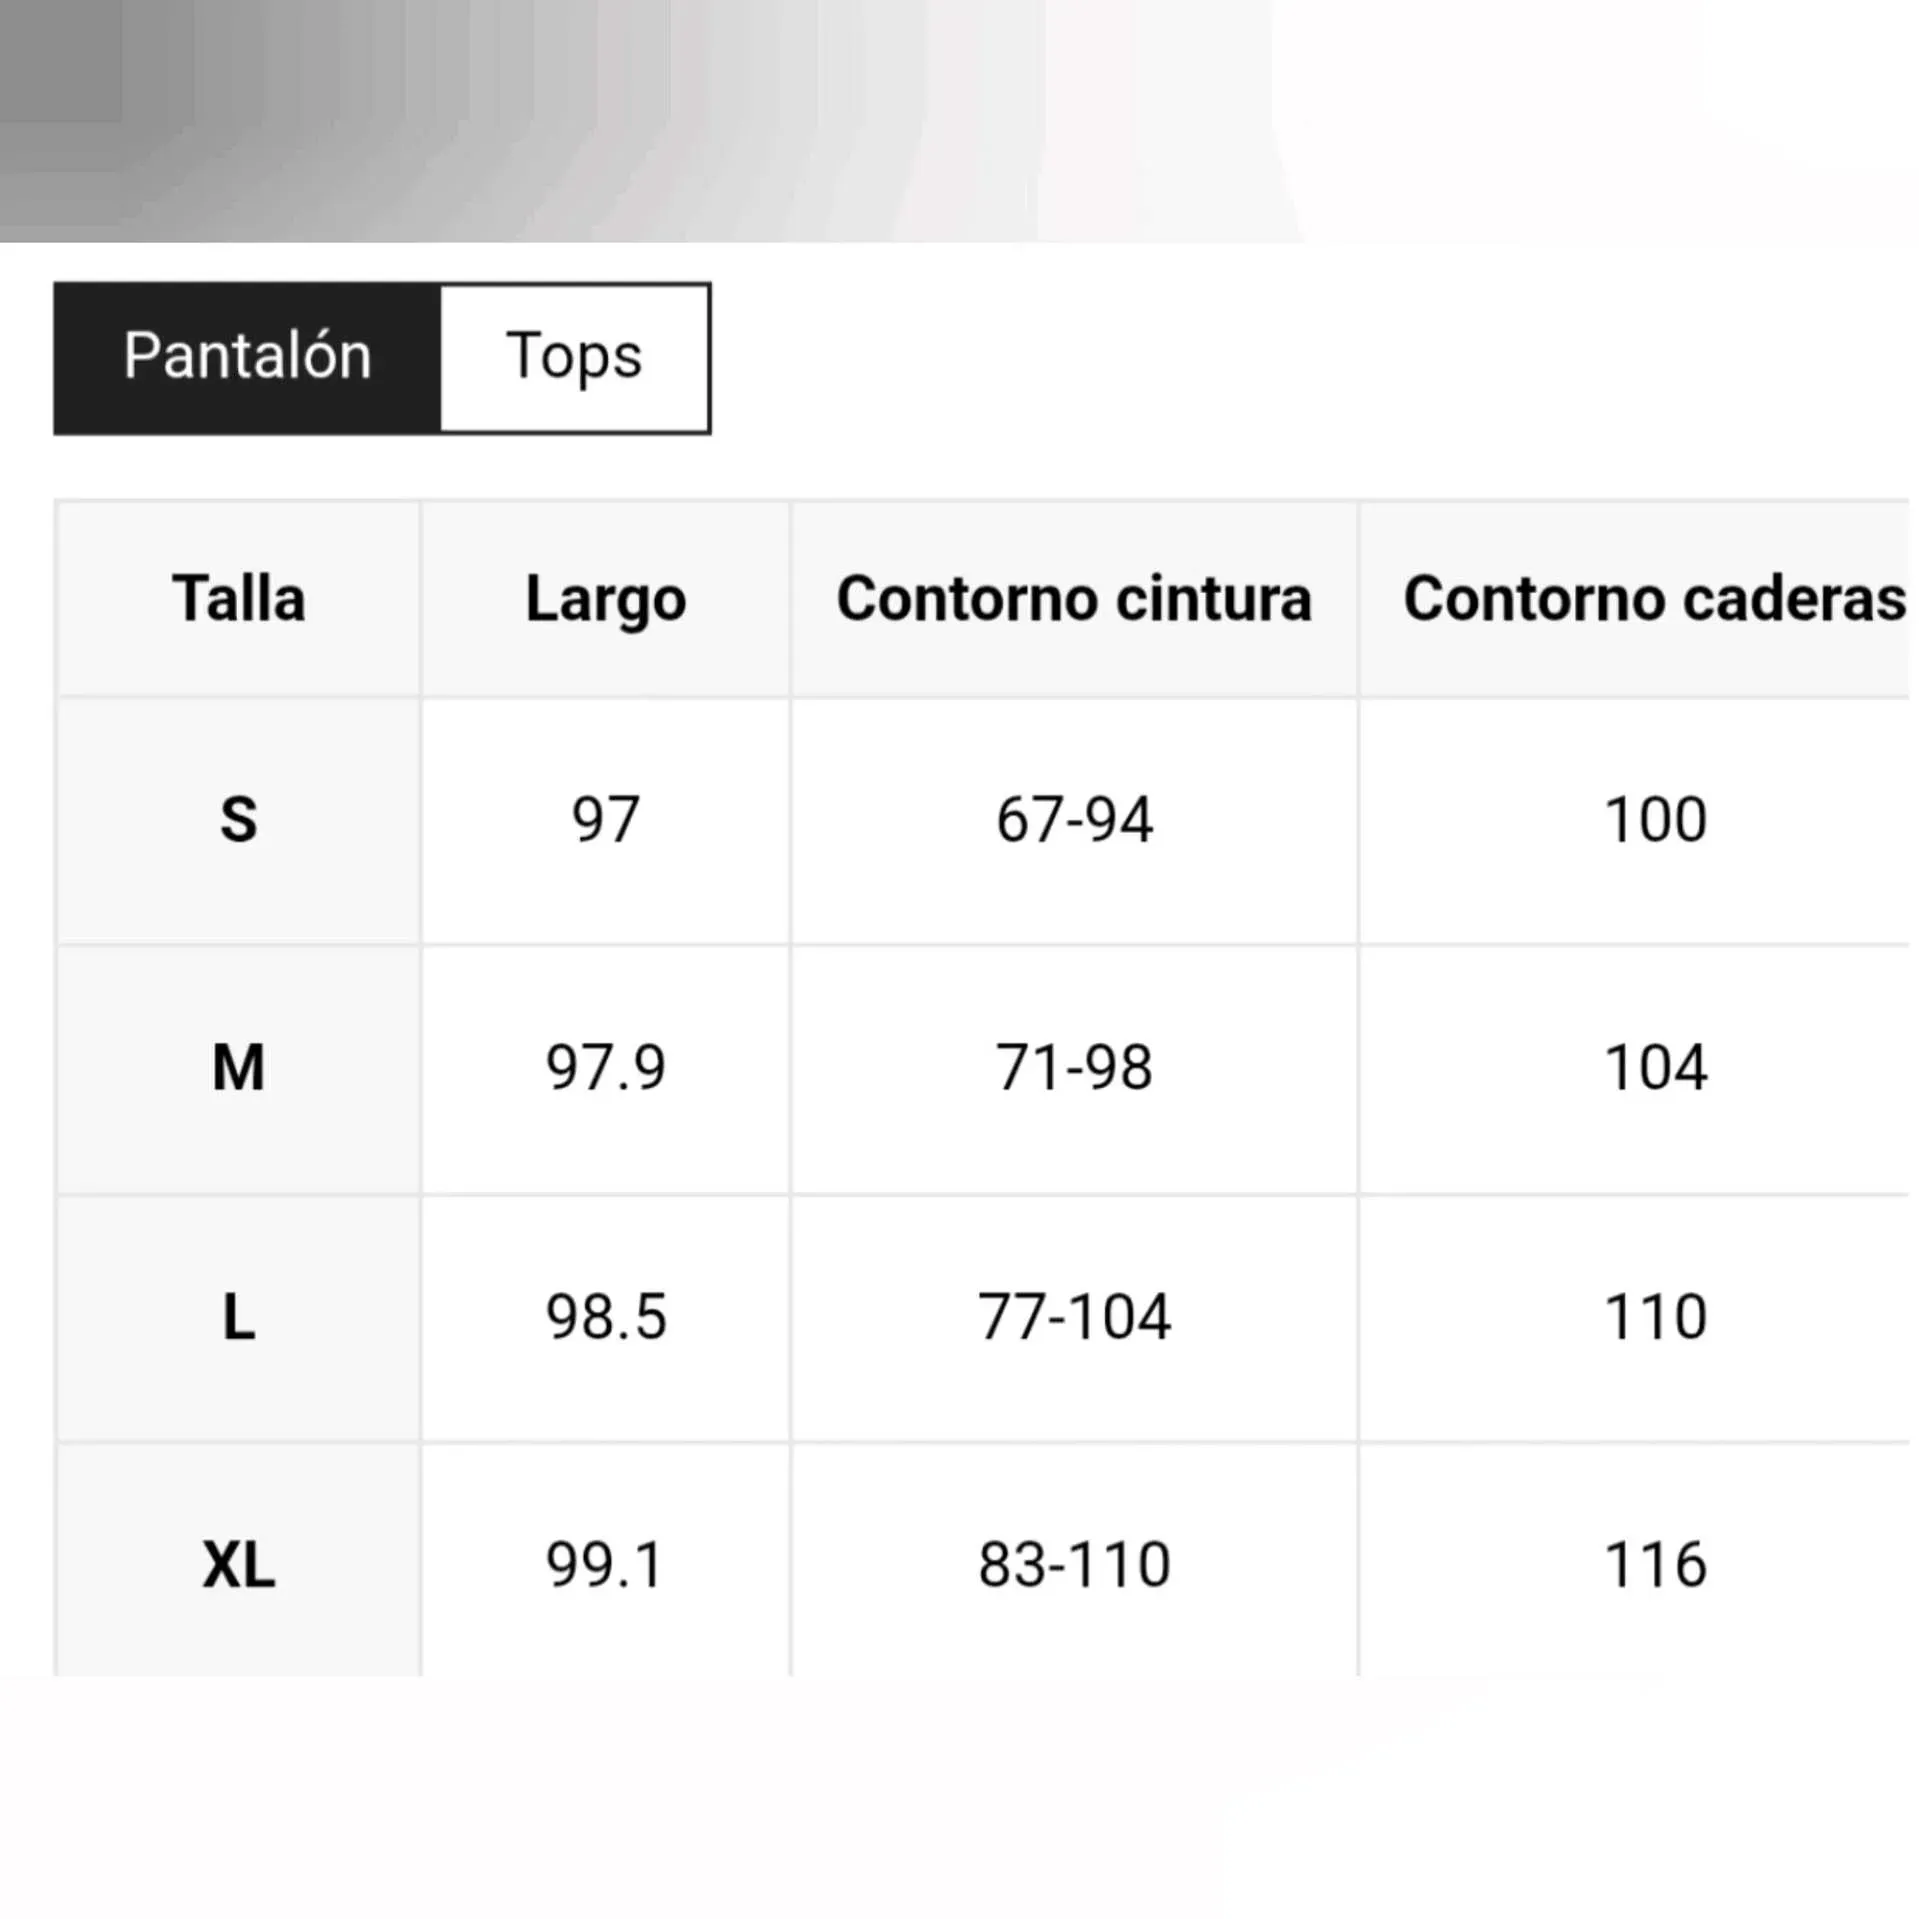The image size is (1919, 1919).
Task: Select the Pantalón tab
Action: pyautogui.click(x=247, y=357)
